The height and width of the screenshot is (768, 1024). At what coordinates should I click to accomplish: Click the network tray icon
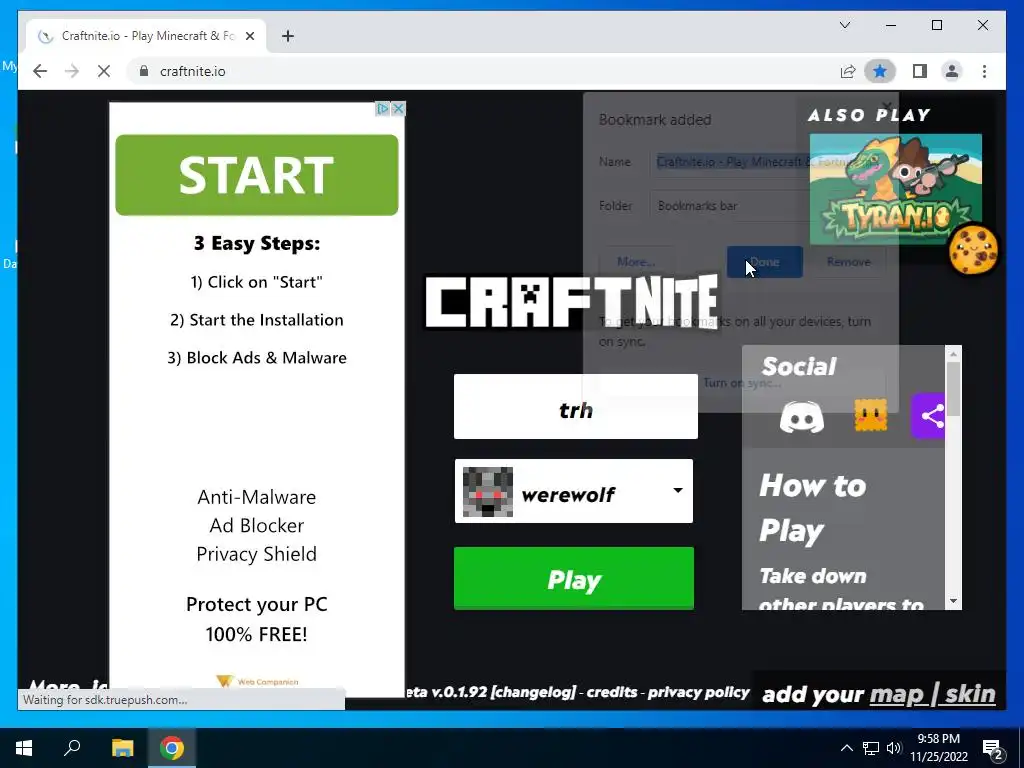(x=871, y=748)
